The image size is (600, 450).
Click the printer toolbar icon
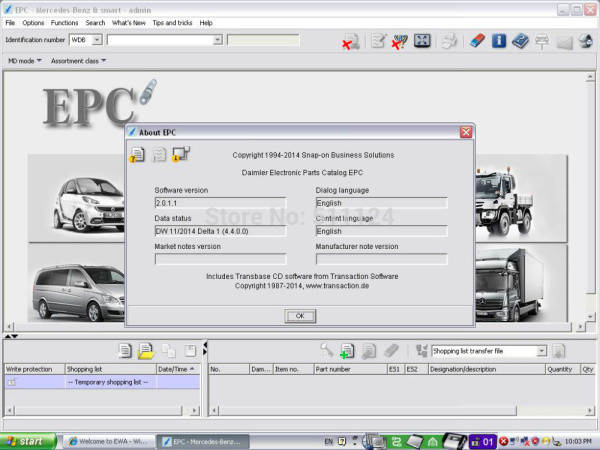pyautogui.click(x=450, y=41)
